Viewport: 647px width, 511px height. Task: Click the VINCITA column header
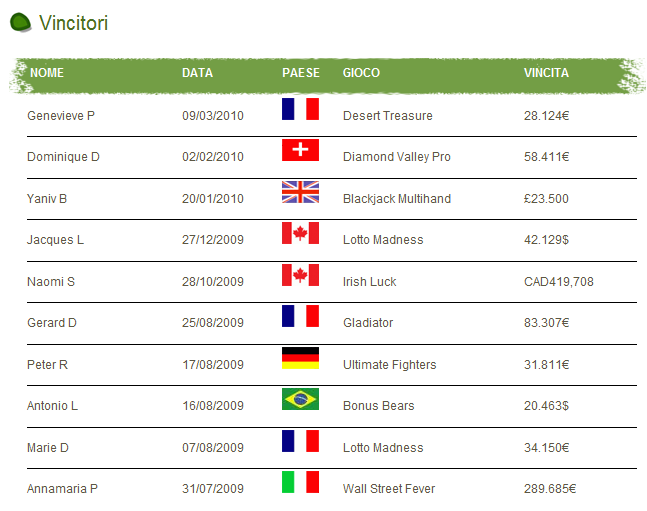(546, 73)
